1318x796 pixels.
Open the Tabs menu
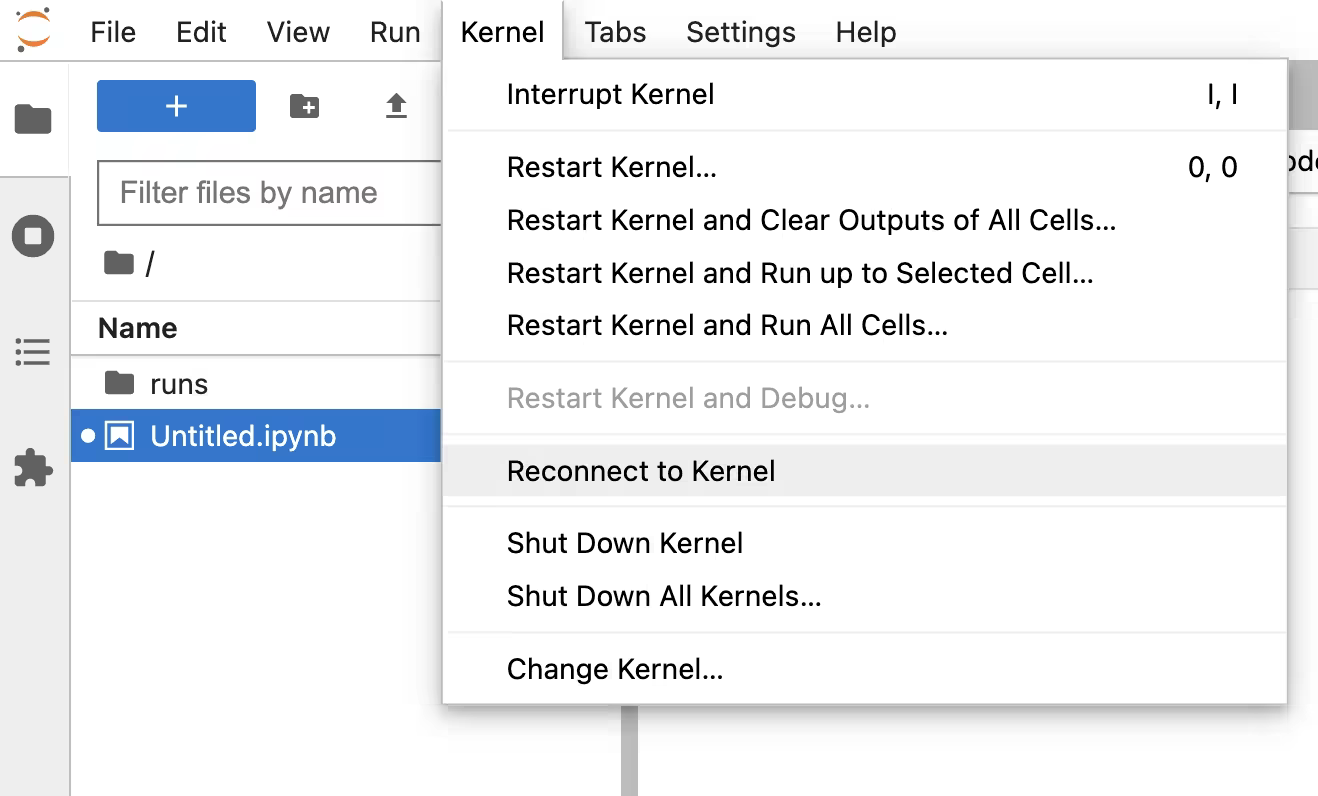point(614,31)
